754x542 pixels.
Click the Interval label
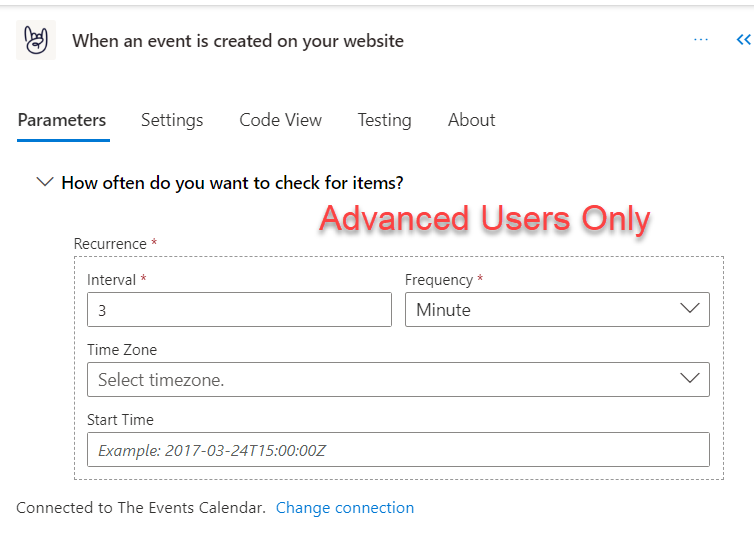click(x=112, y=280)
